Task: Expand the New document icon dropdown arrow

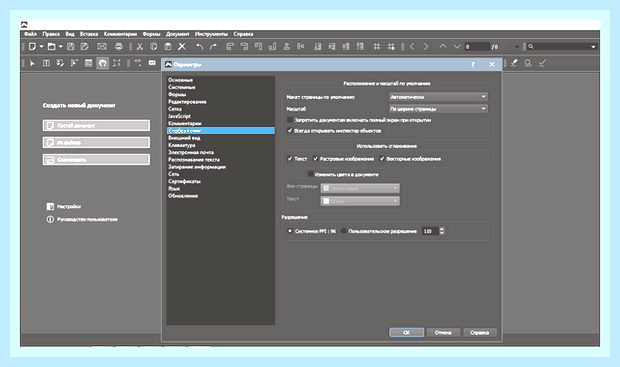Action: point(41,47)
